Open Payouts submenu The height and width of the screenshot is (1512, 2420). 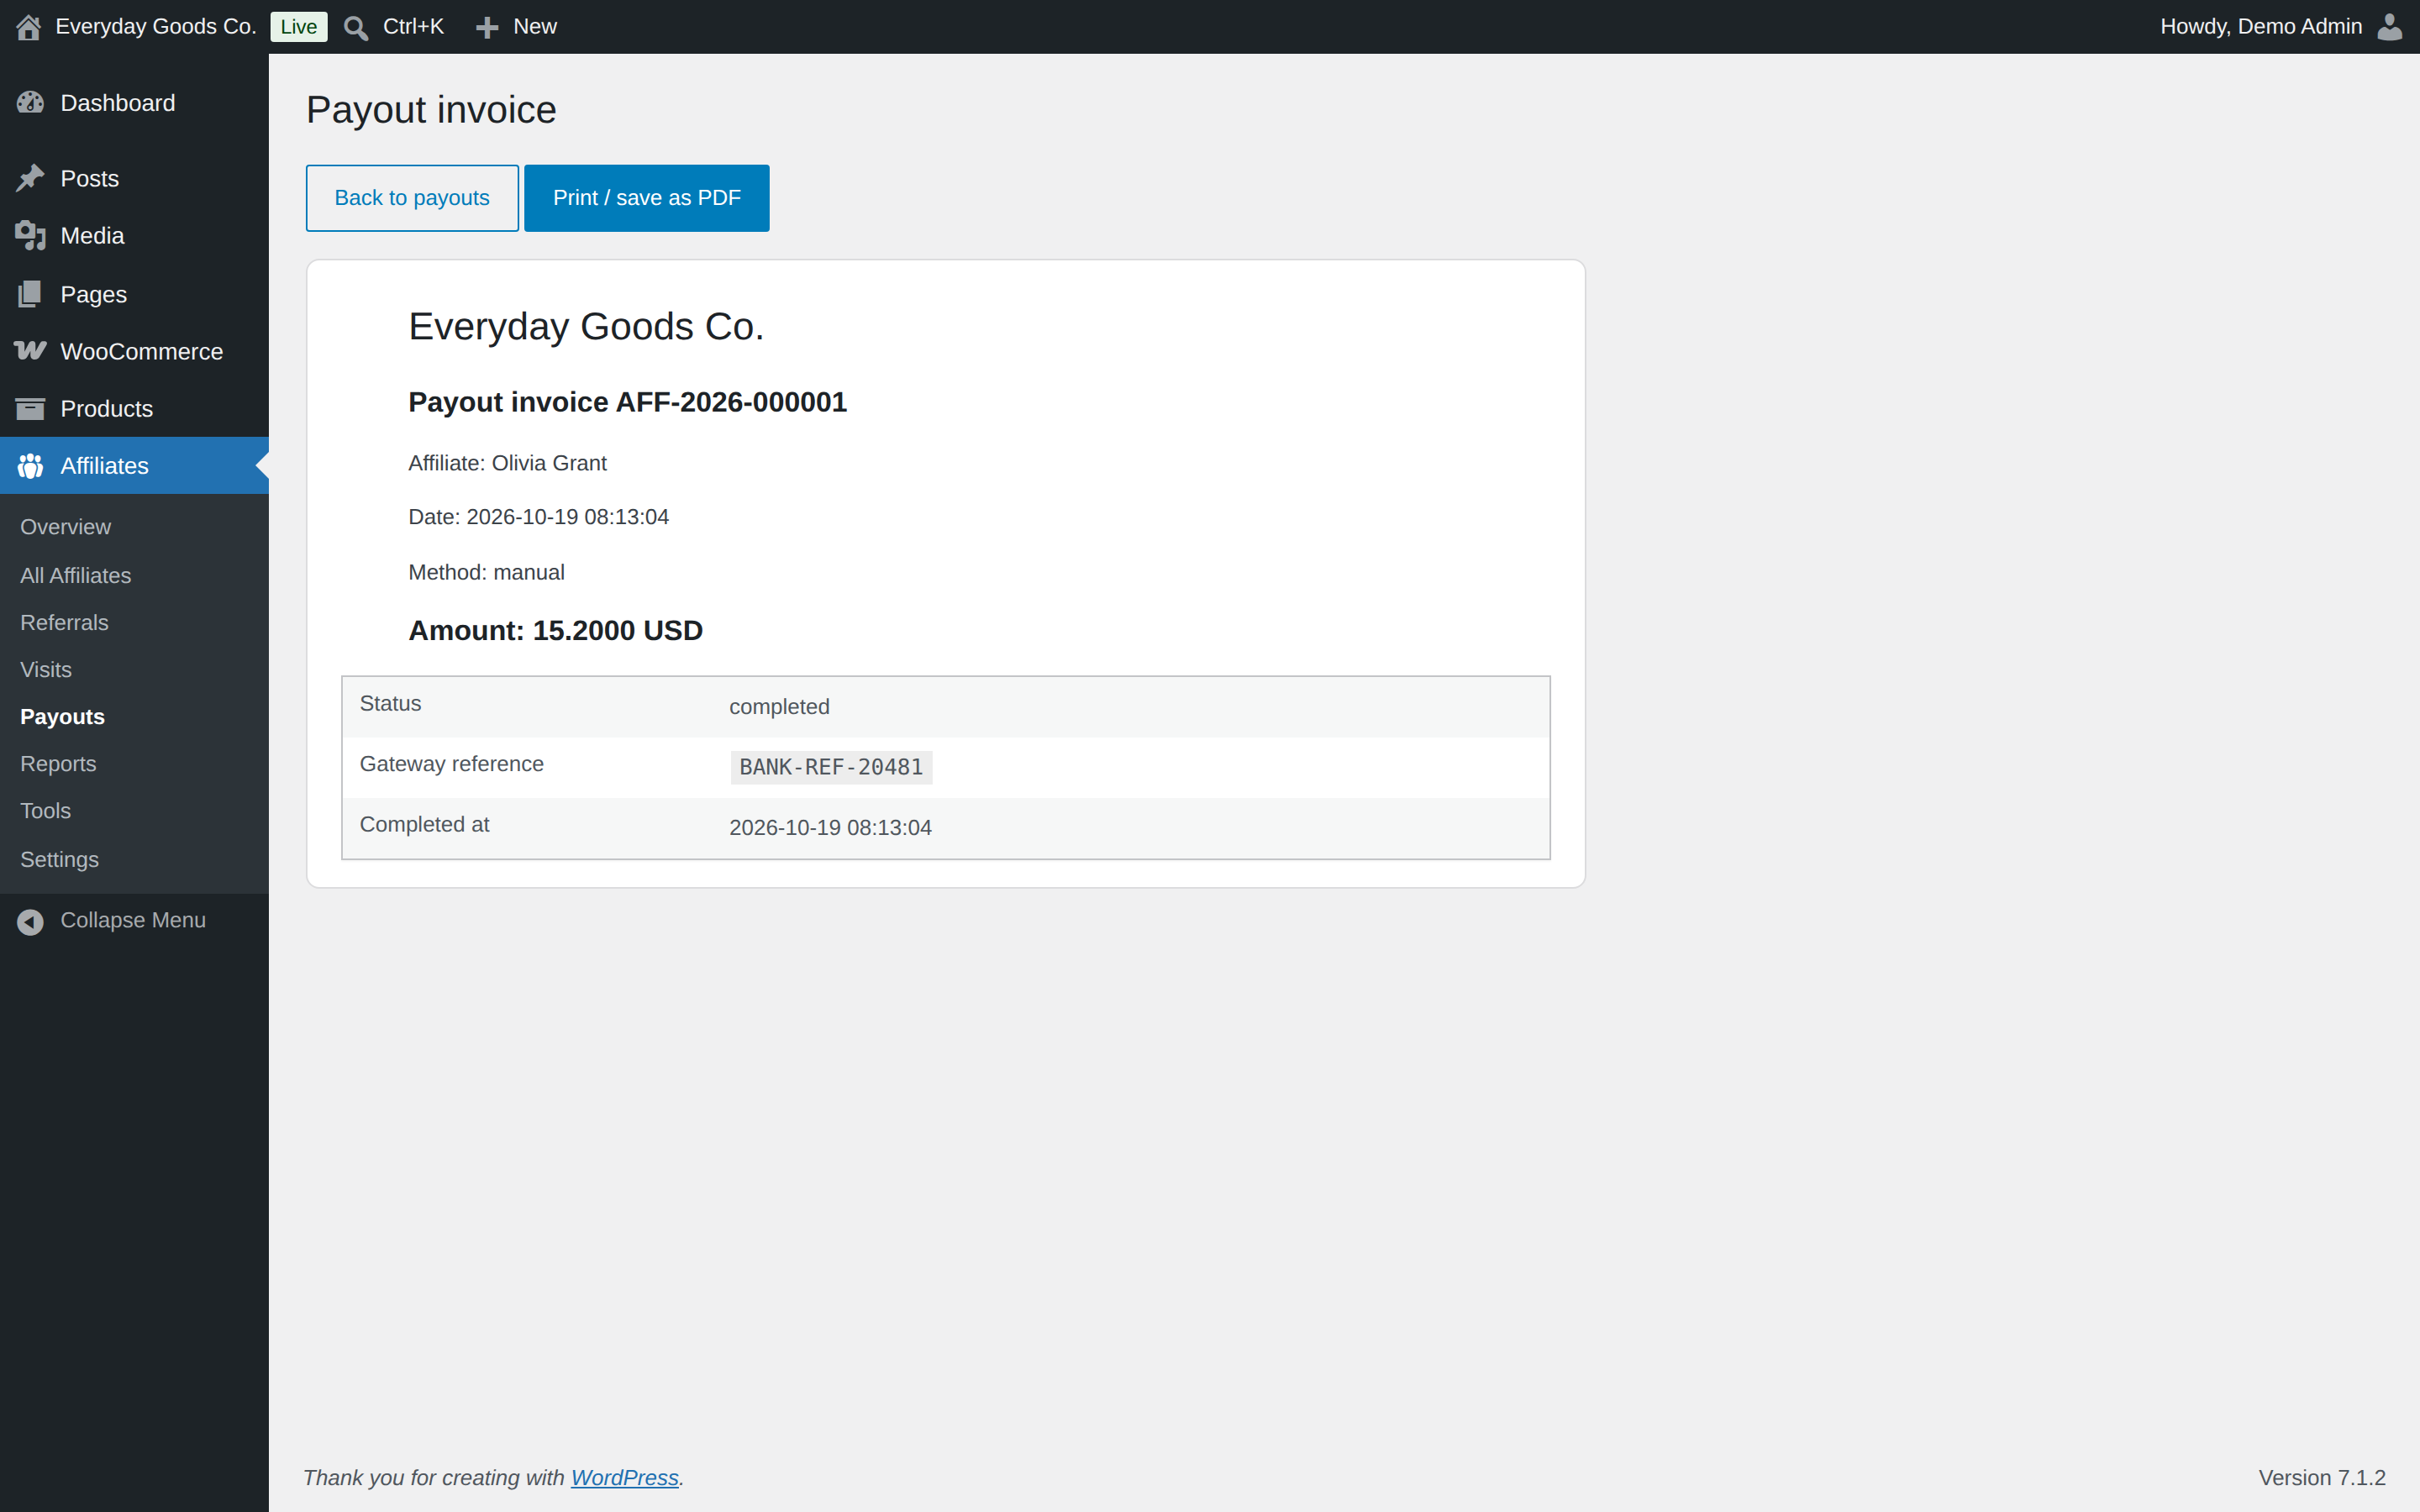coord(62,716)
